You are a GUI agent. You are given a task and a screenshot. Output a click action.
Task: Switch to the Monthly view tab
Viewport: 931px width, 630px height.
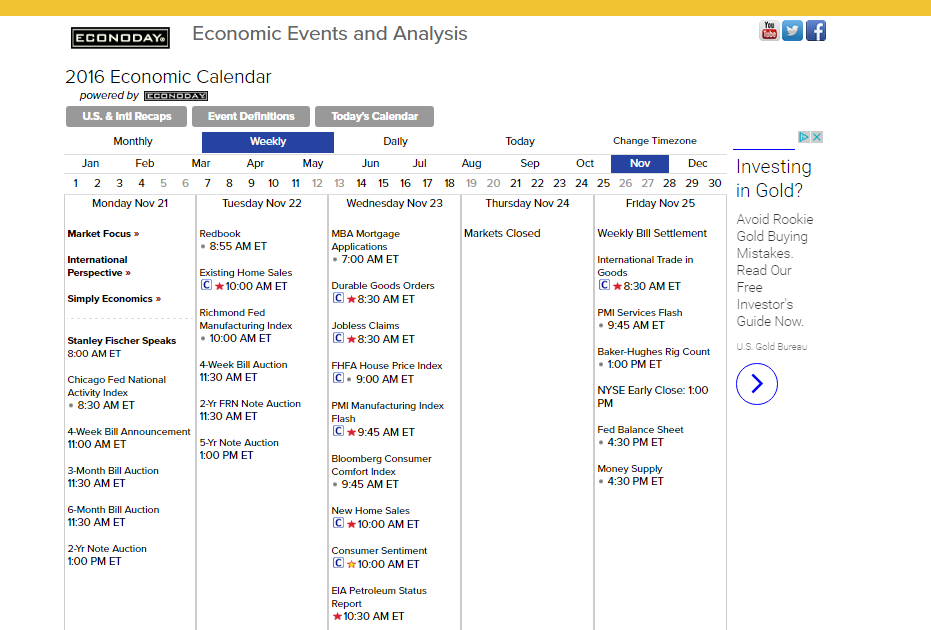(133, 142)
